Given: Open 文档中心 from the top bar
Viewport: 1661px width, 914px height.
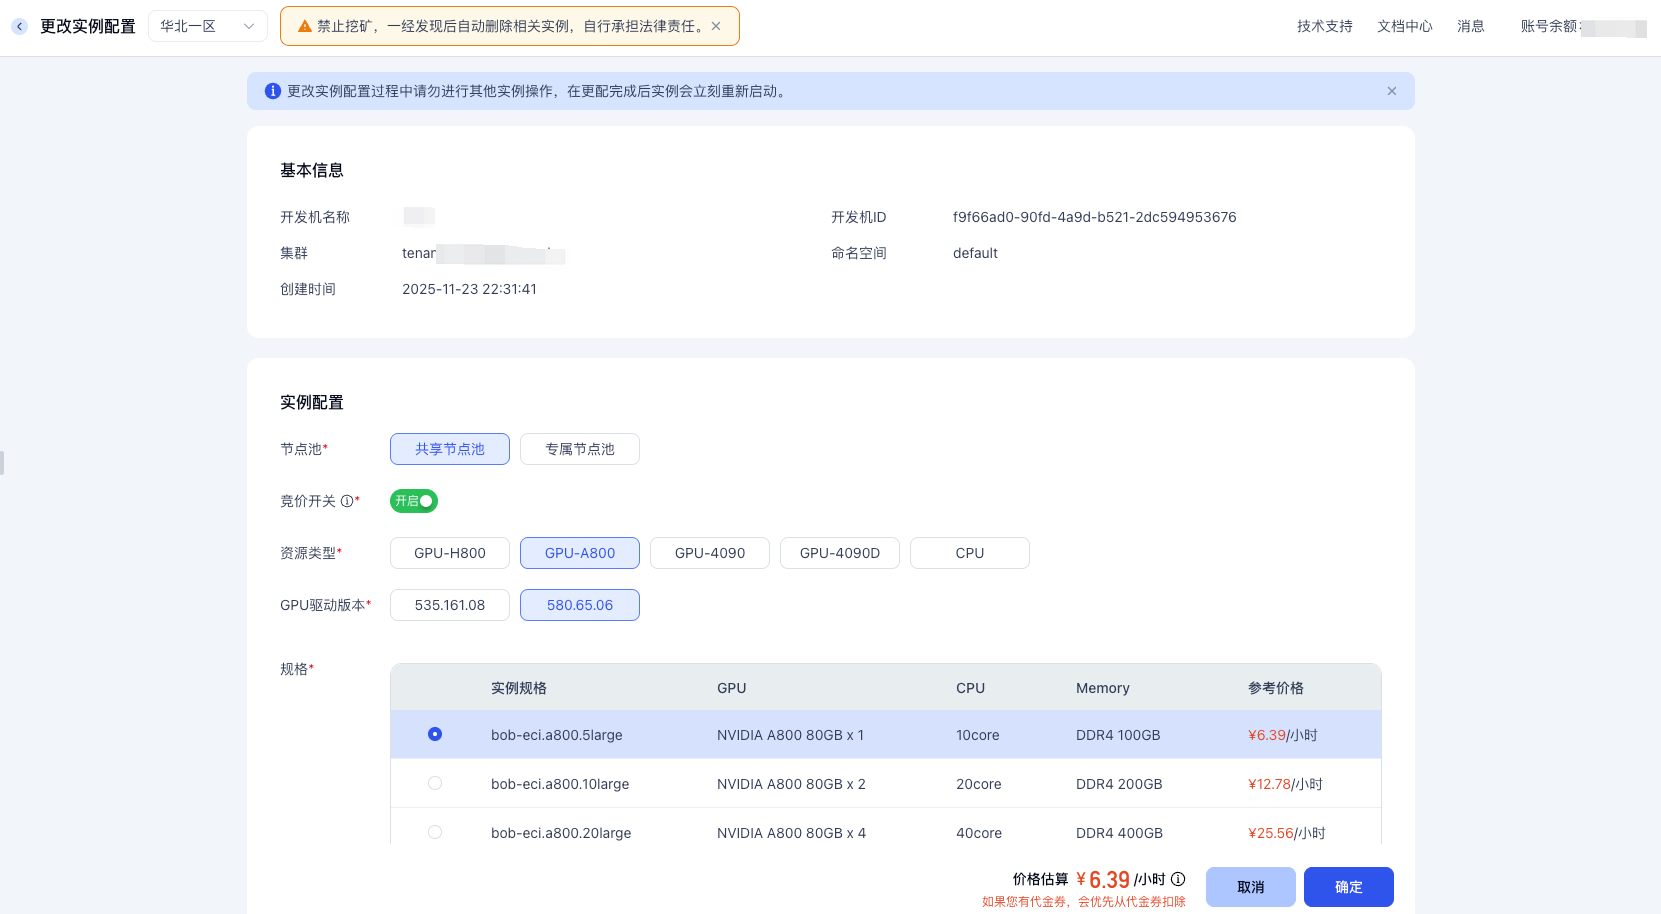Looking at the screenshot, I should [1404, 26].
